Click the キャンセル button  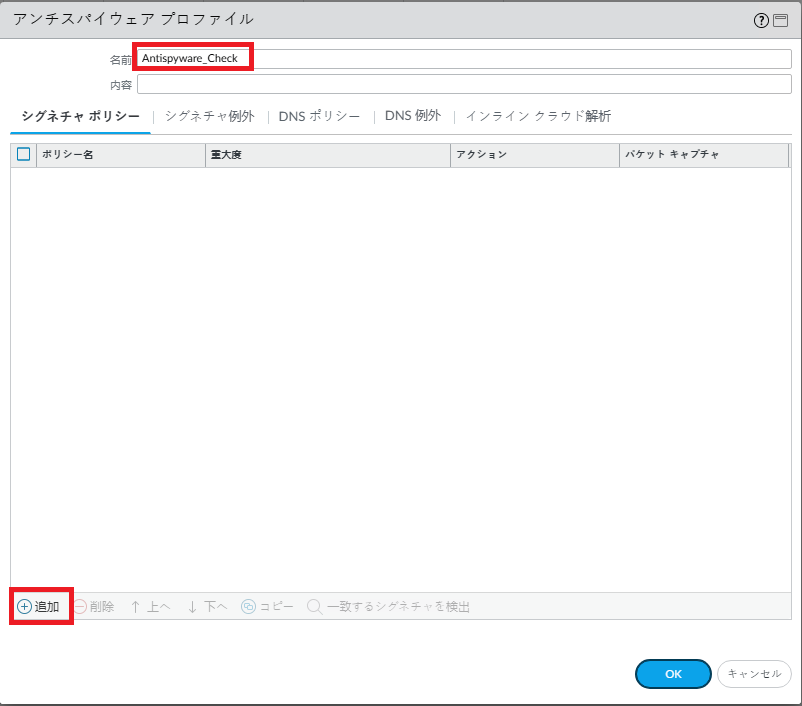[x=754, y=674]
